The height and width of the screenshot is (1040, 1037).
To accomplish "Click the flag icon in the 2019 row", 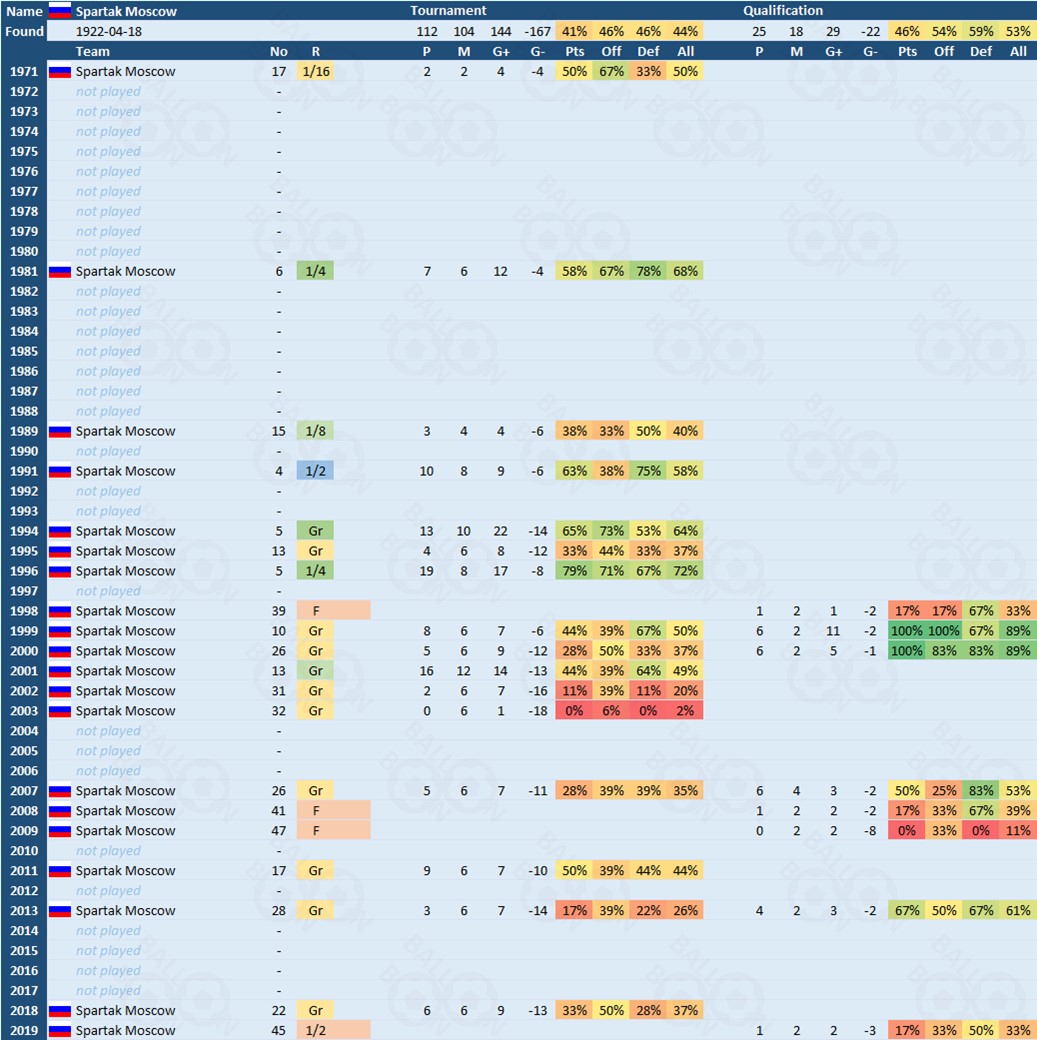I will click(60, 1031).
